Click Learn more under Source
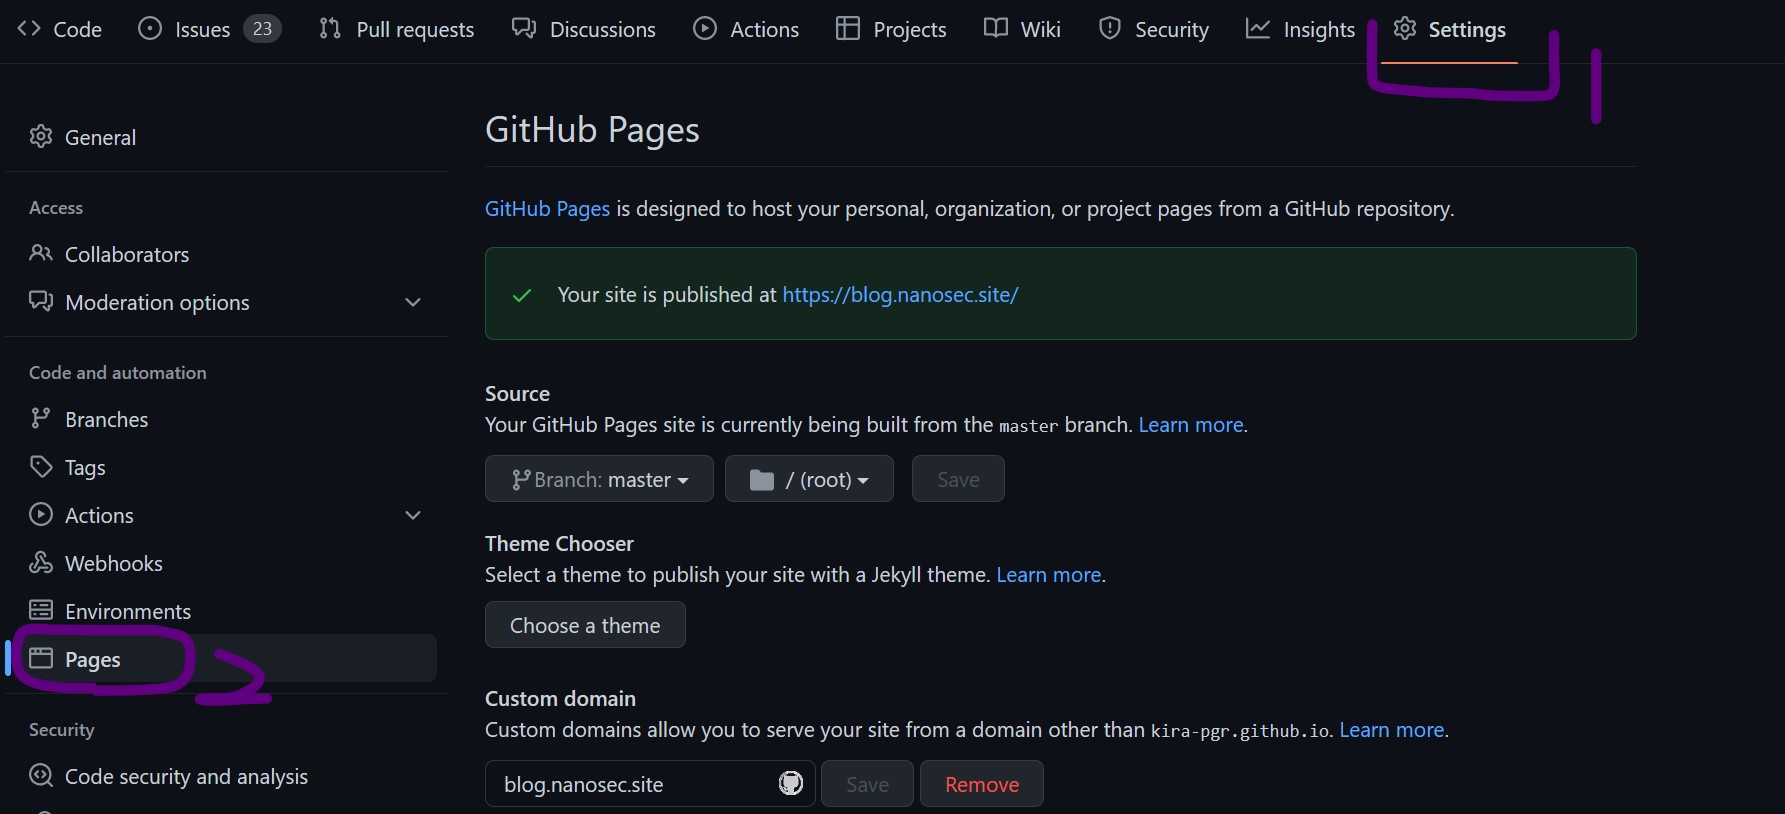 (1190, 424)
